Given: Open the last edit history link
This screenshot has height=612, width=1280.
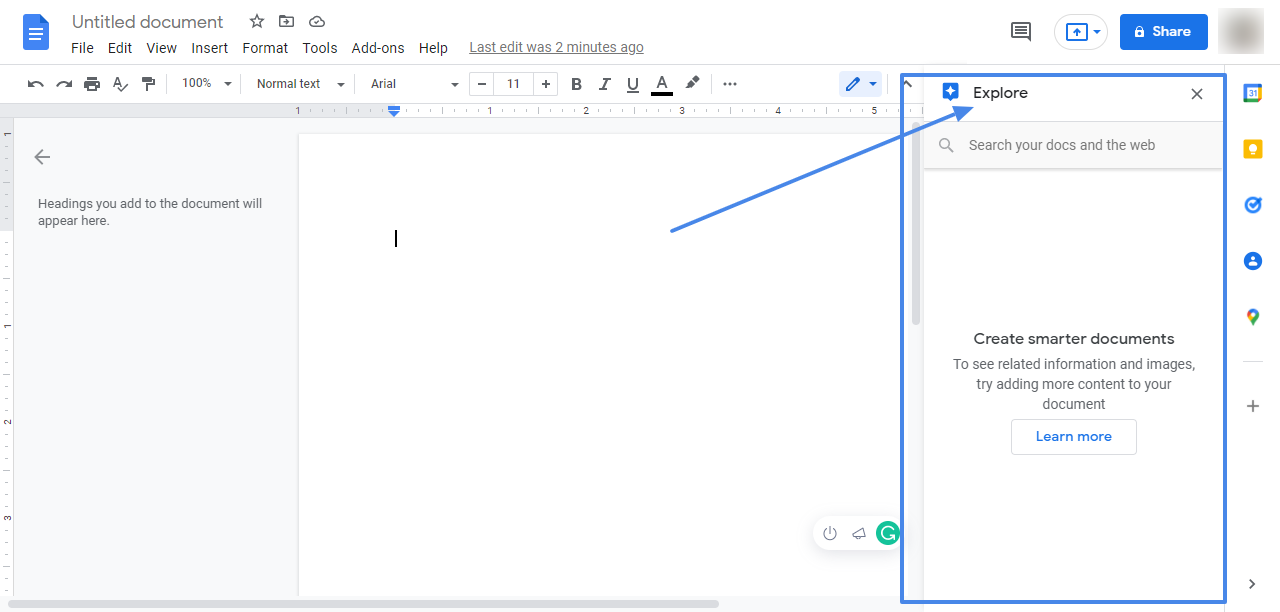Looking at the screenshot, I should (556, 47).
